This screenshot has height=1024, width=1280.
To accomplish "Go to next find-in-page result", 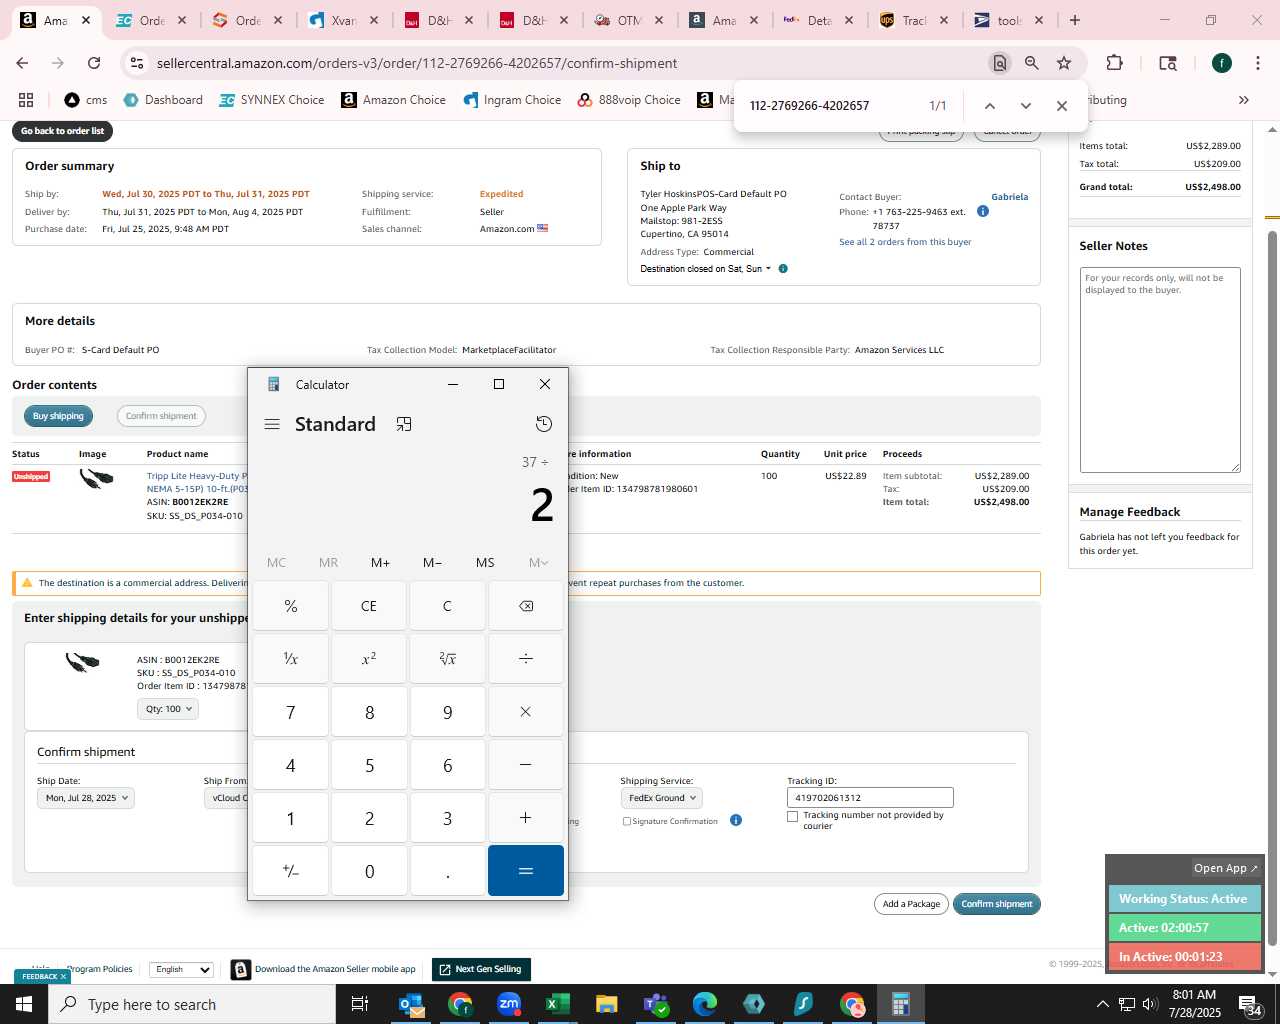I will click(1025, 106).
